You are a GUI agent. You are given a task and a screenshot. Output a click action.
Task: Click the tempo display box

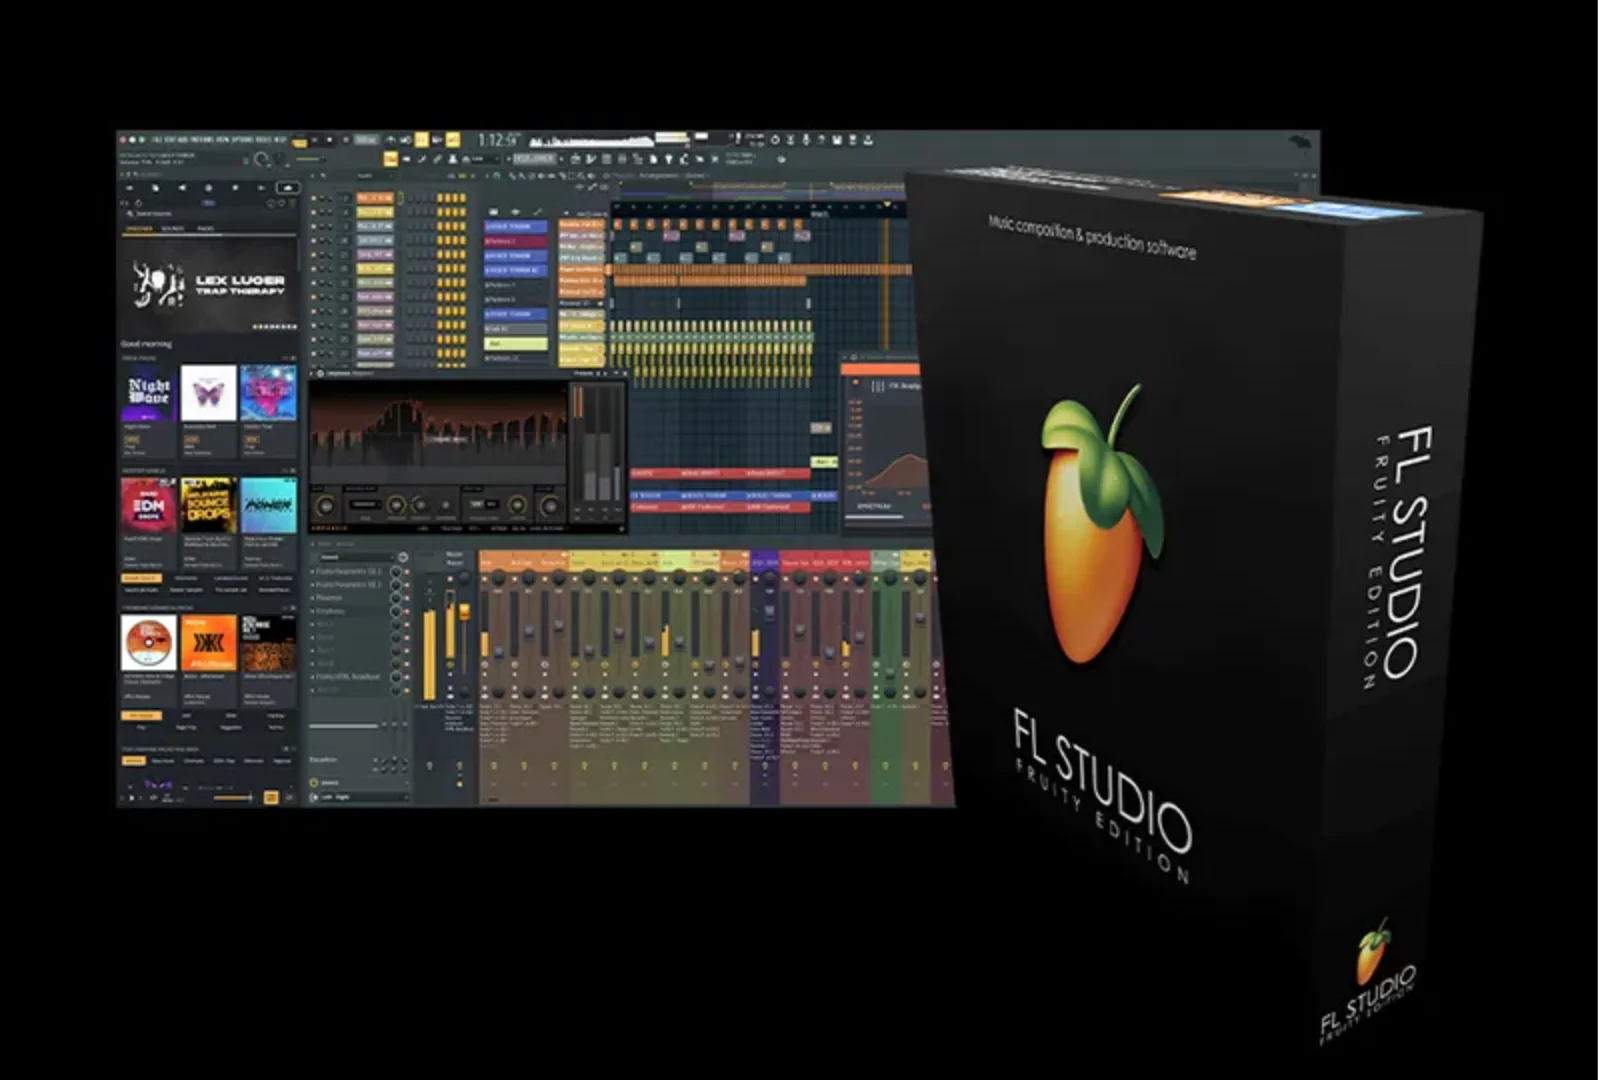[x=366, y=140]
